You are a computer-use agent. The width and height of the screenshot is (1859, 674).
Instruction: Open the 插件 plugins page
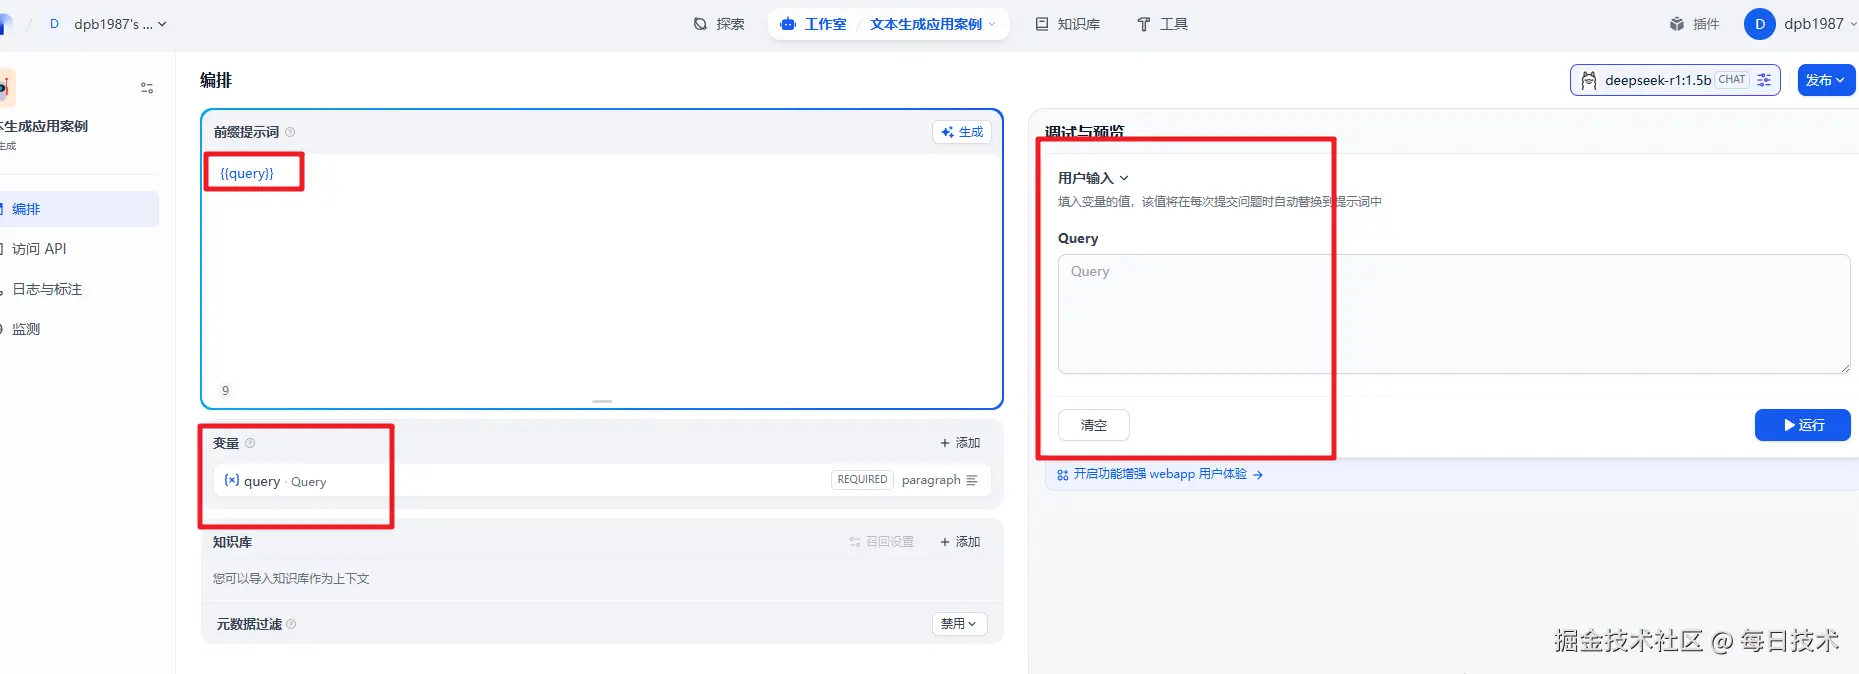[x=1694, y=24]
